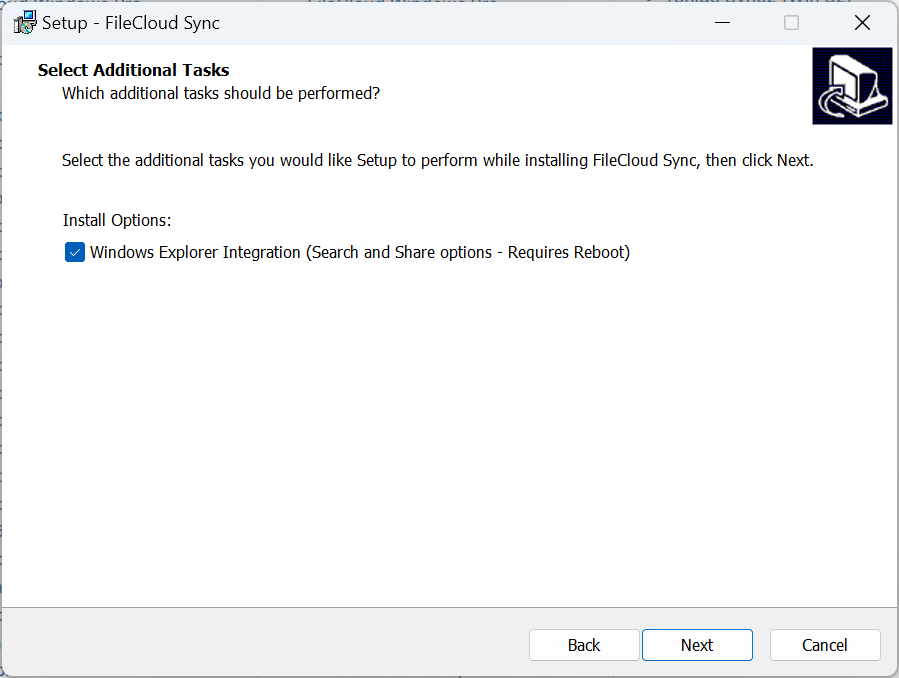The height and width of the screenshot is (678, 899).
Task: Abort installation using Cancel
Action: pos(825,645)
